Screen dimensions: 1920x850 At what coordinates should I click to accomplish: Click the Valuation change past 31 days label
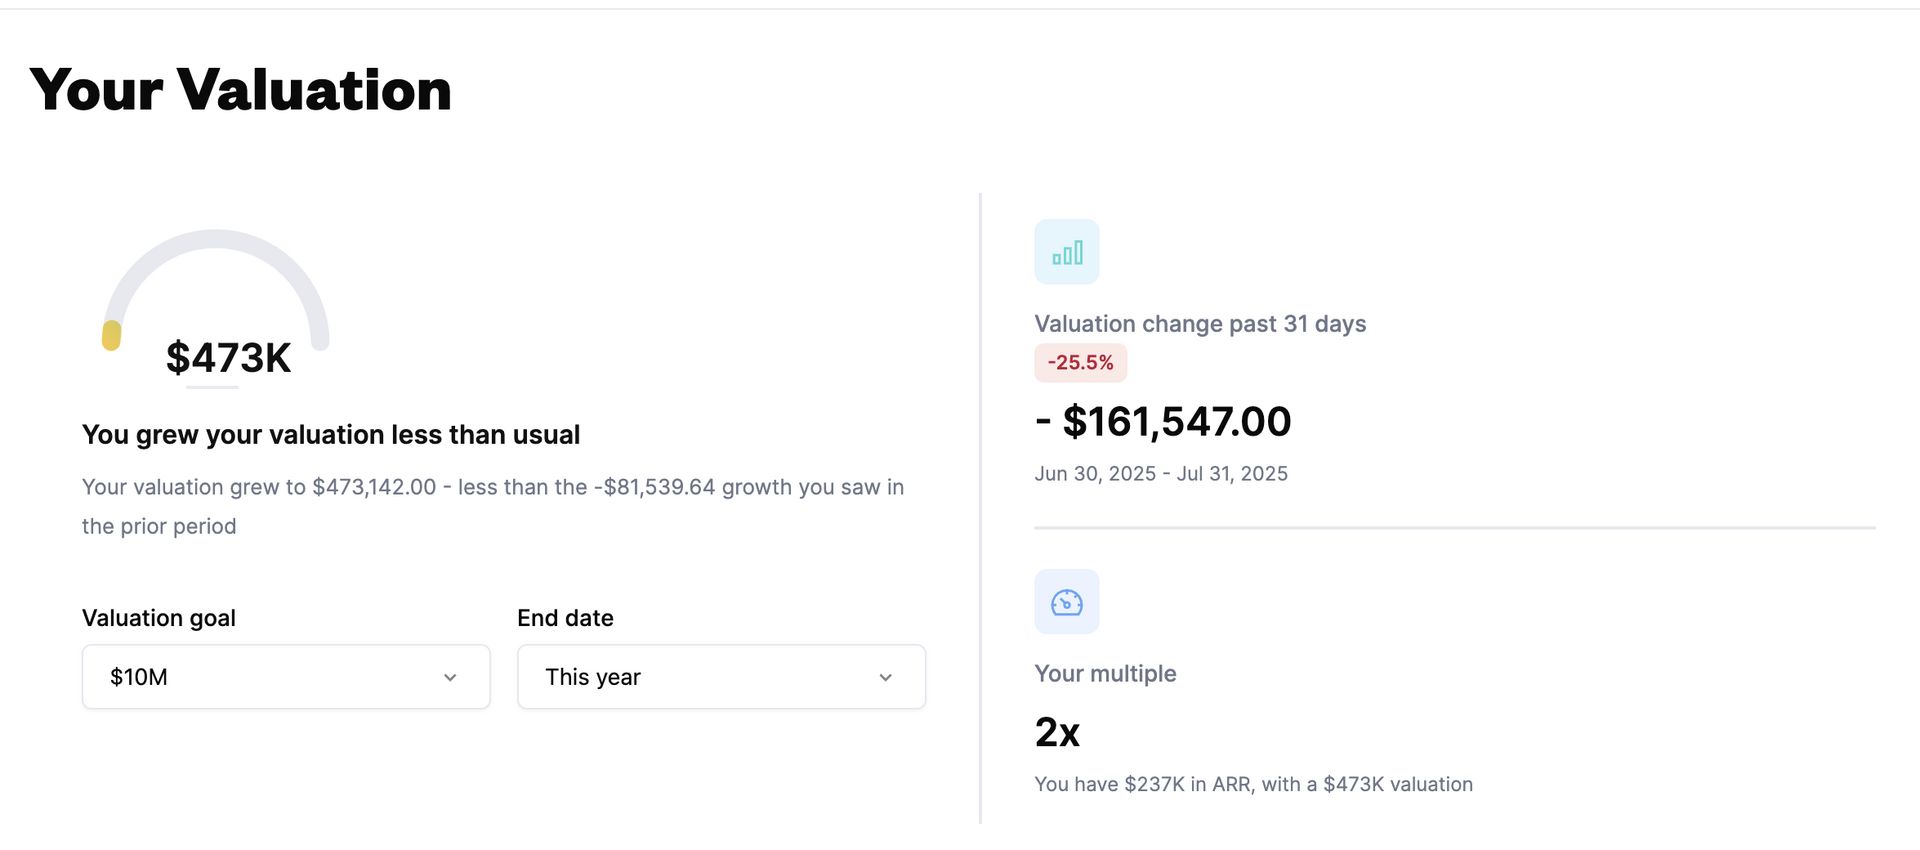coord(1200,324)
